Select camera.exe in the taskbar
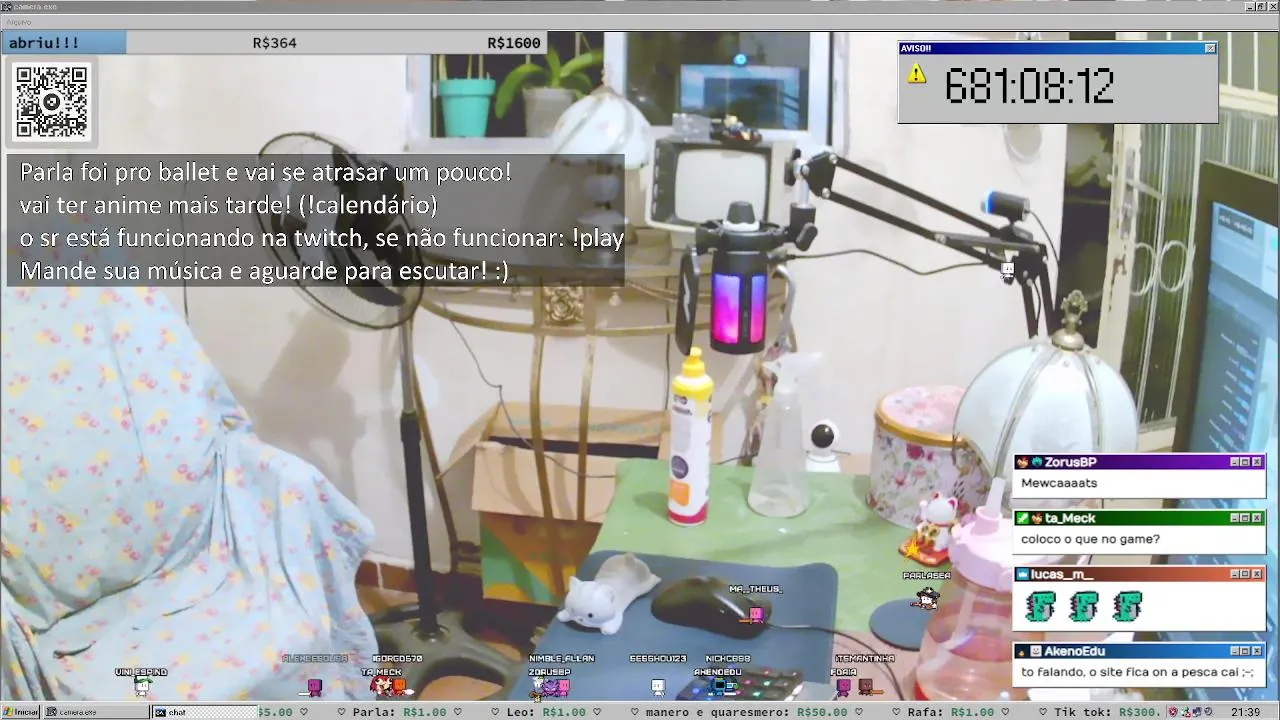The width and height of the screenshot is (1280, 720). point(95,712)
